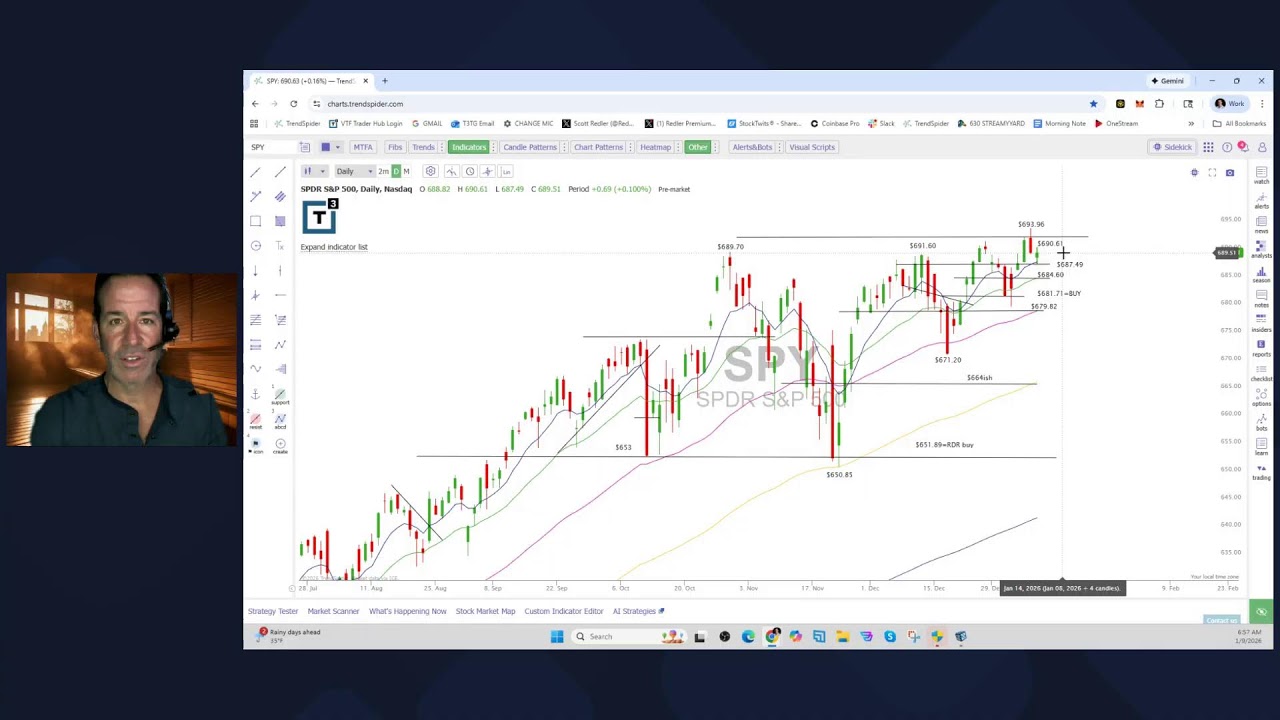The height and width of the screenshot is (720, 1280).
Task: Open the chart type dropdown
Action: 314,171
